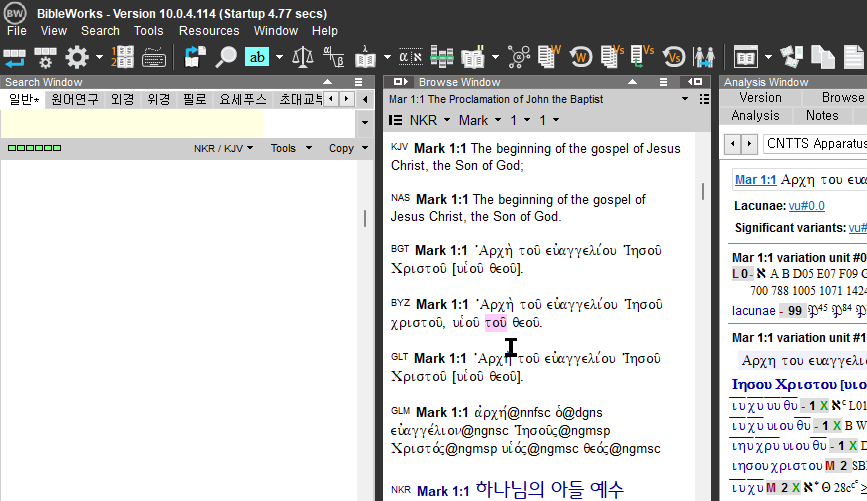
Task: Click next arrow button beside CNTTS Apparatus
Action: pyautogui.click(x=749, y=144)
